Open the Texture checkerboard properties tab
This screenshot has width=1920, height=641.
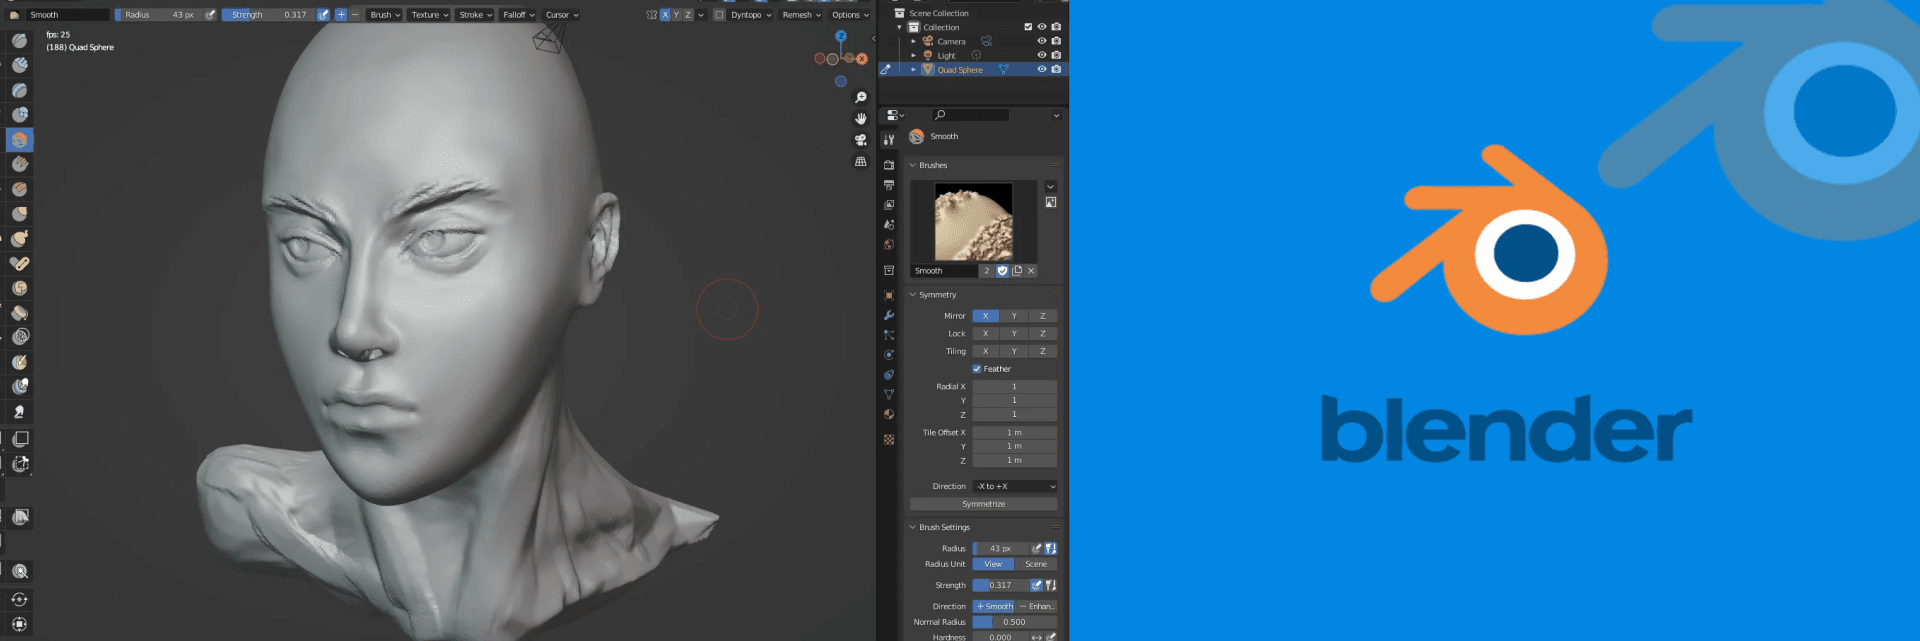889,440
